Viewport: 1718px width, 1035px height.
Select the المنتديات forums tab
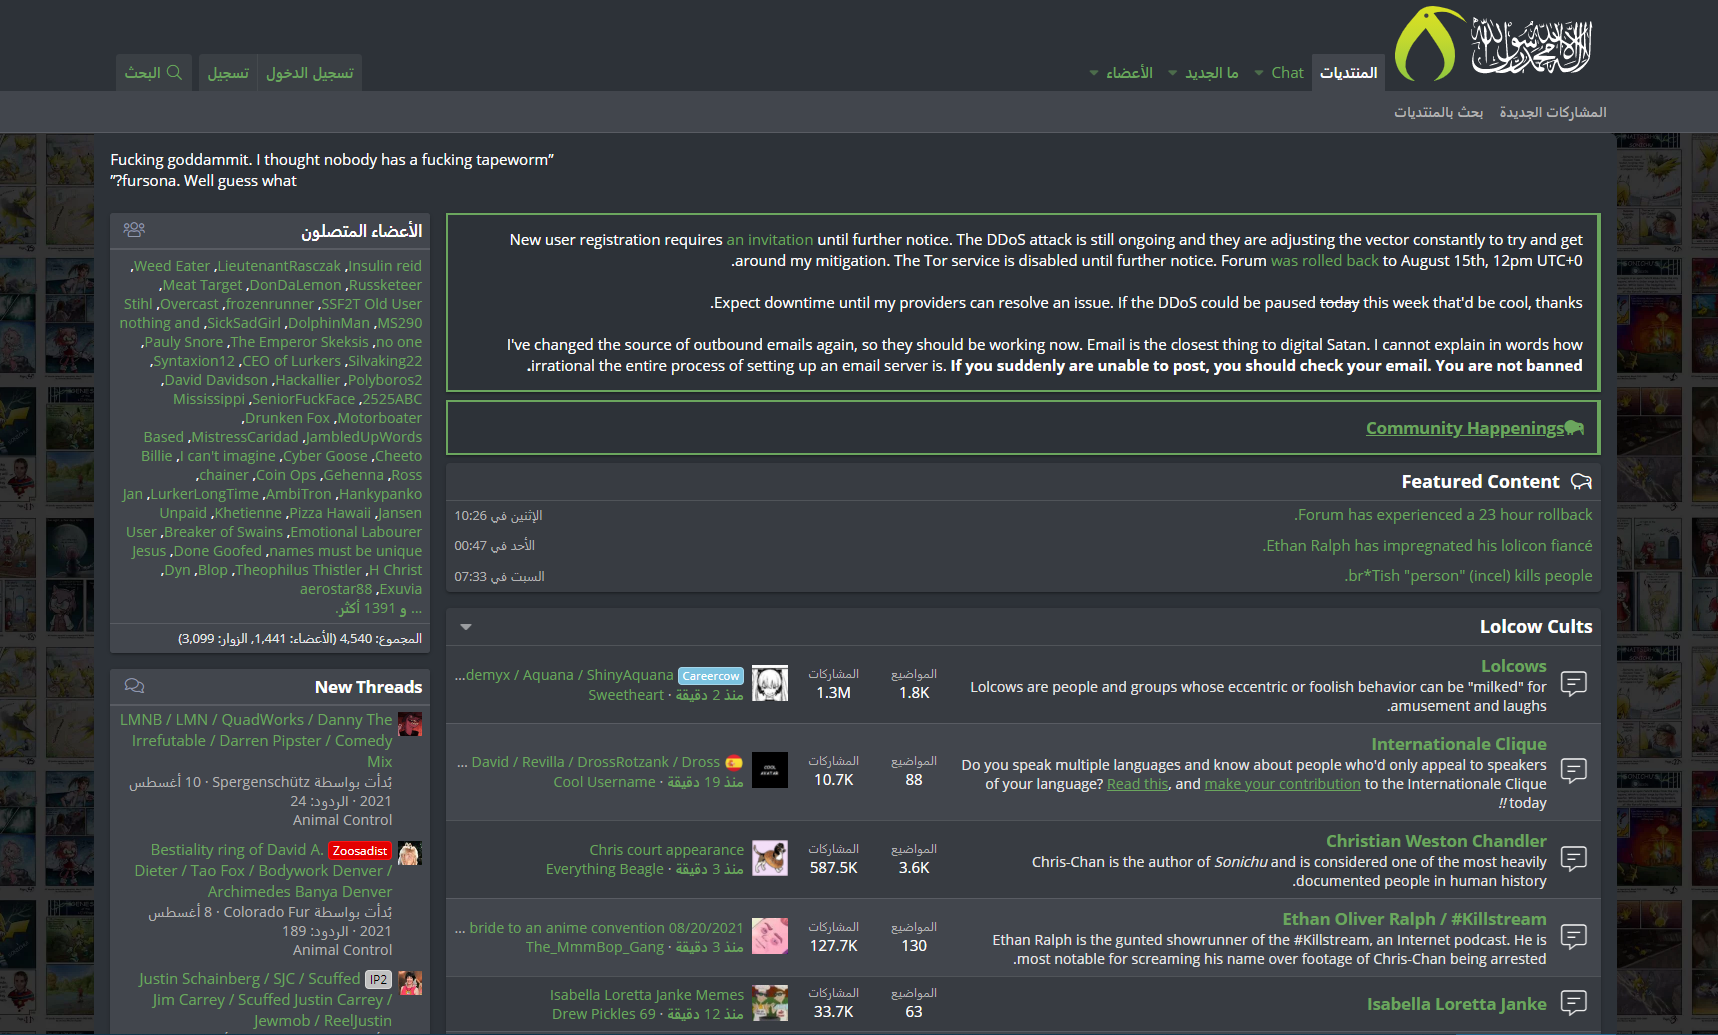coord(1348,73)
